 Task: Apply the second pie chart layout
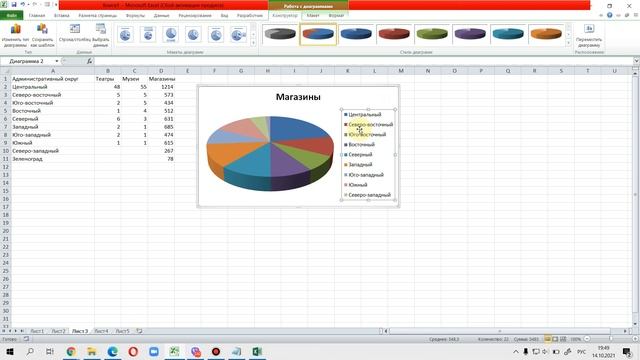[148, 34]
